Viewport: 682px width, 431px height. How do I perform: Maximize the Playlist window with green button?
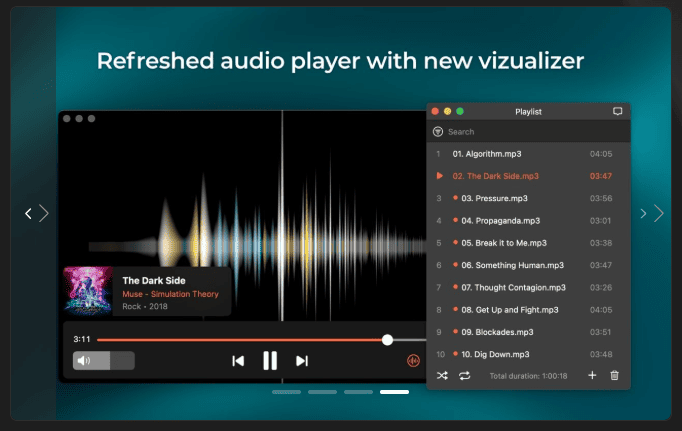[x=460, y=111]
